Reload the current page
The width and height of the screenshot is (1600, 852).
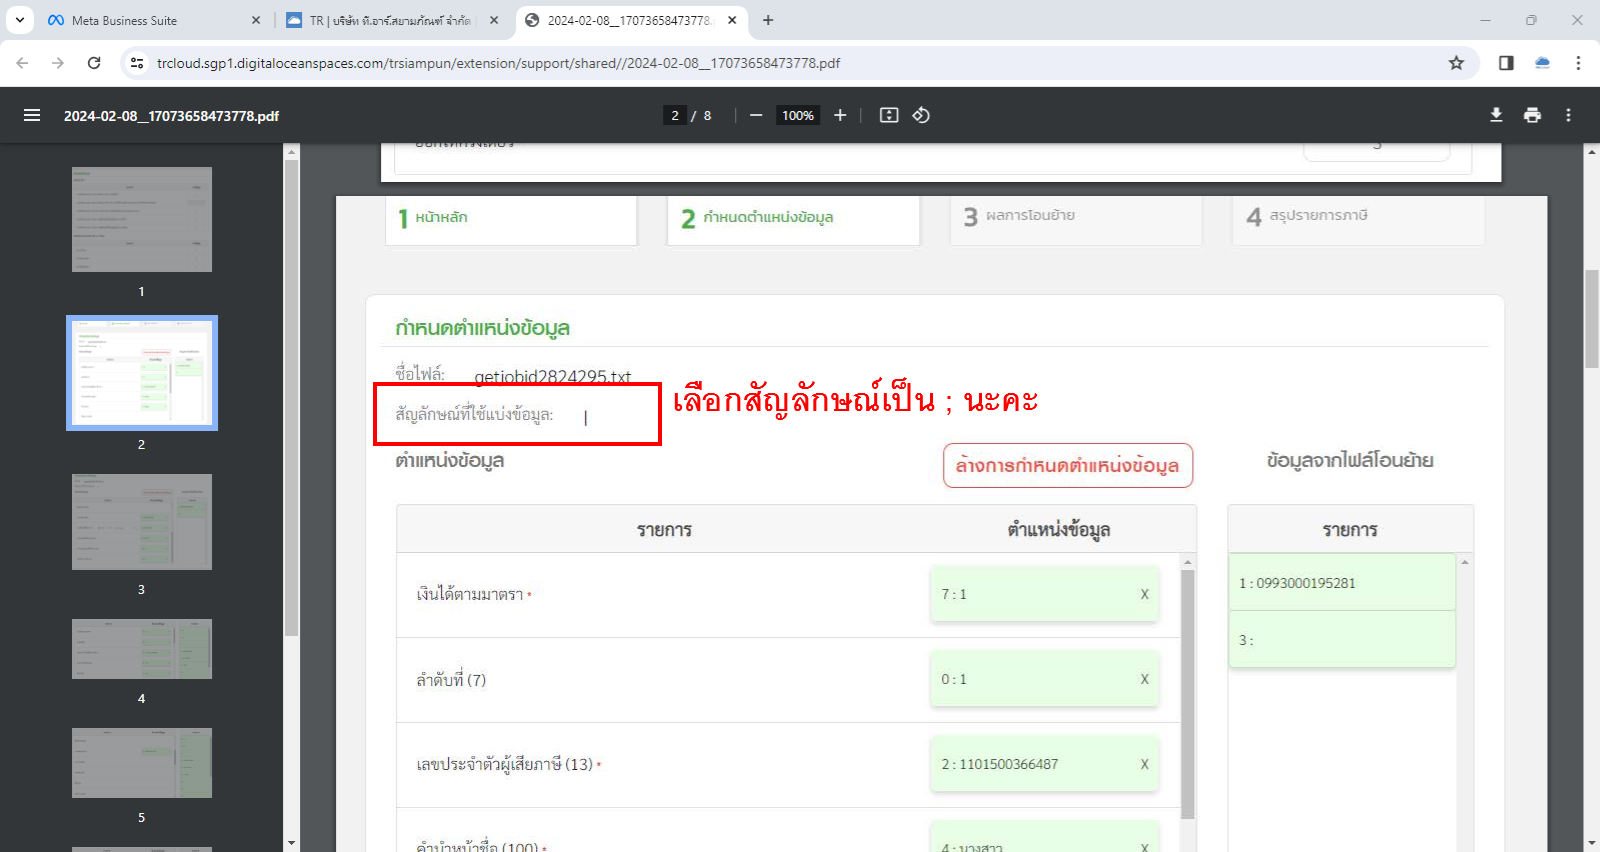point(94,63)
